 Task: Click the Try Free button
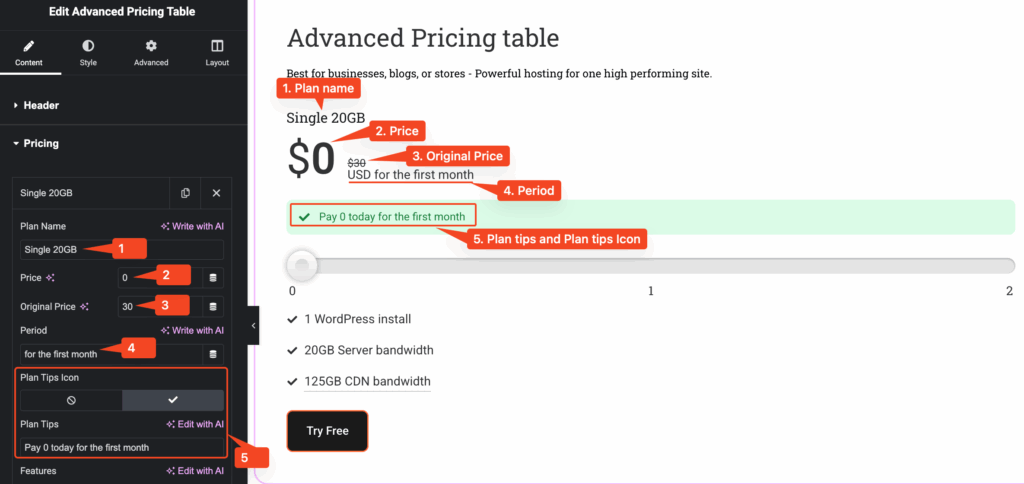coord(327,430)
